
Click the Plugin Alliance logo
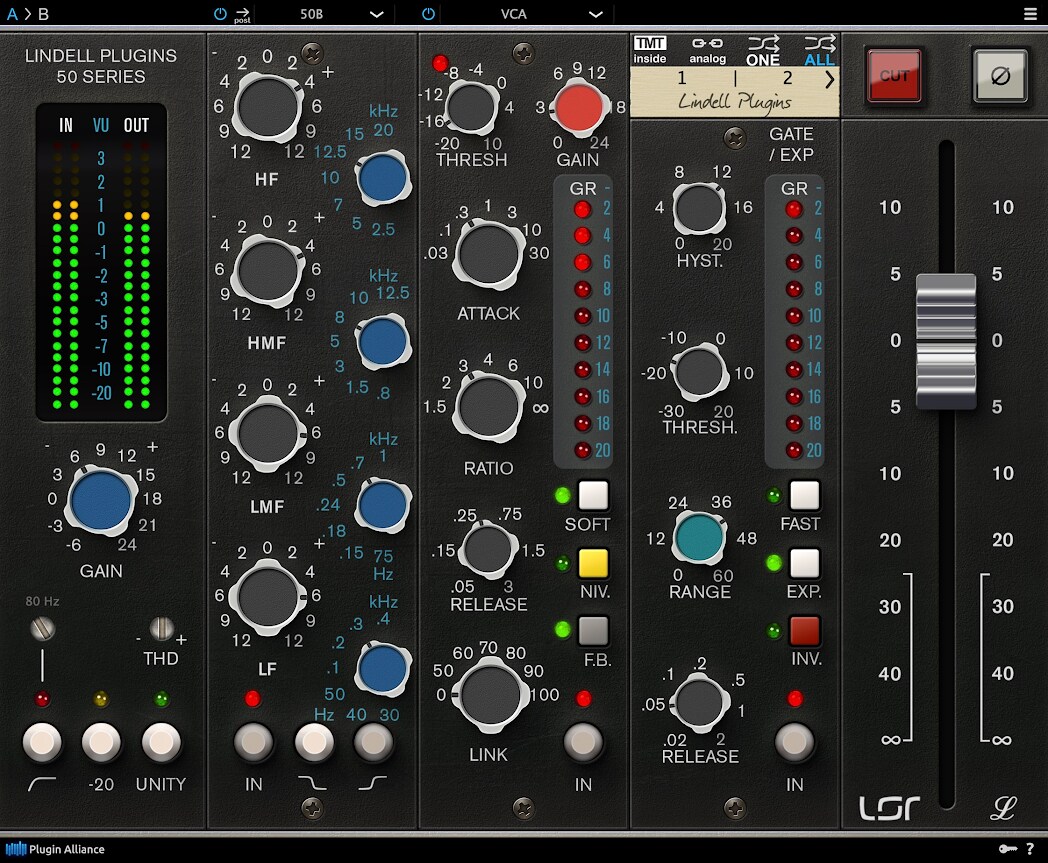55,849
